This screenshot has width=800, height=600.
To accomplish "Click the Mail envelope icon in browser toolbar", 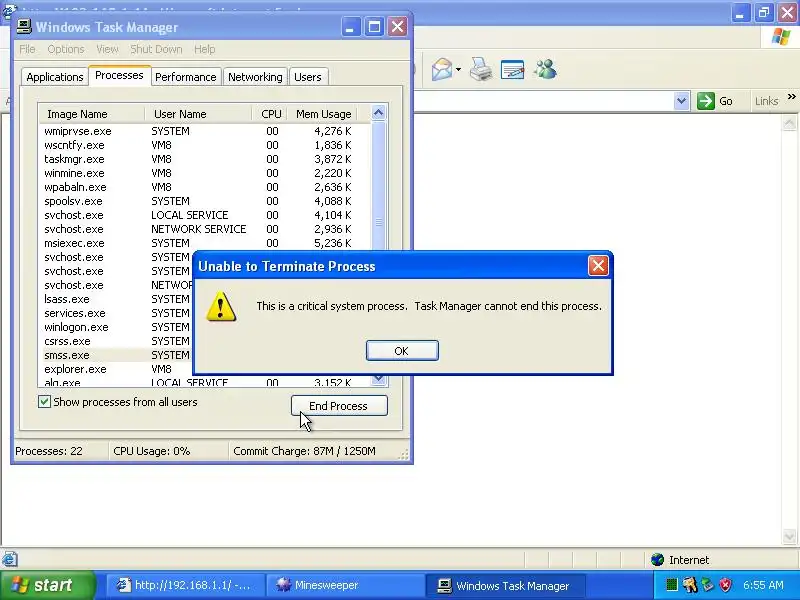I will point(442,69).
